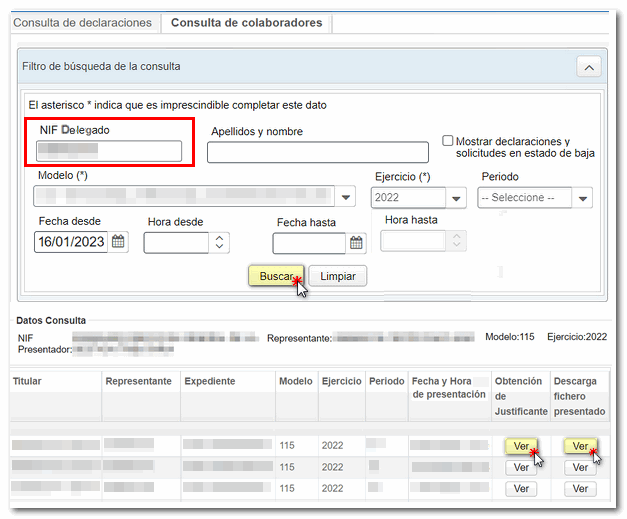View justificante for second row

(520, 467)
